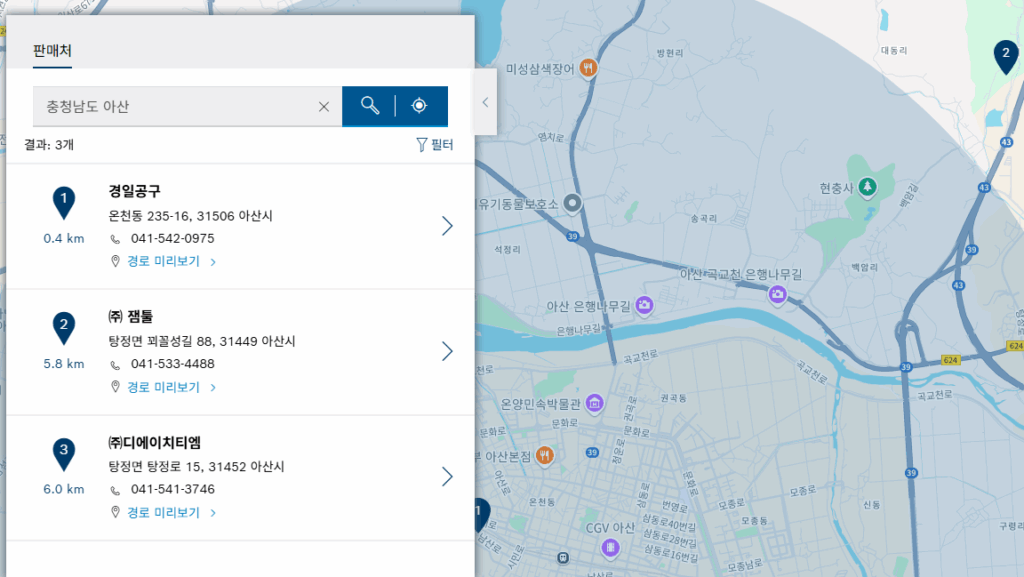
Task: Click the 6.0 km distance label
Action: [x=64, y=489]
